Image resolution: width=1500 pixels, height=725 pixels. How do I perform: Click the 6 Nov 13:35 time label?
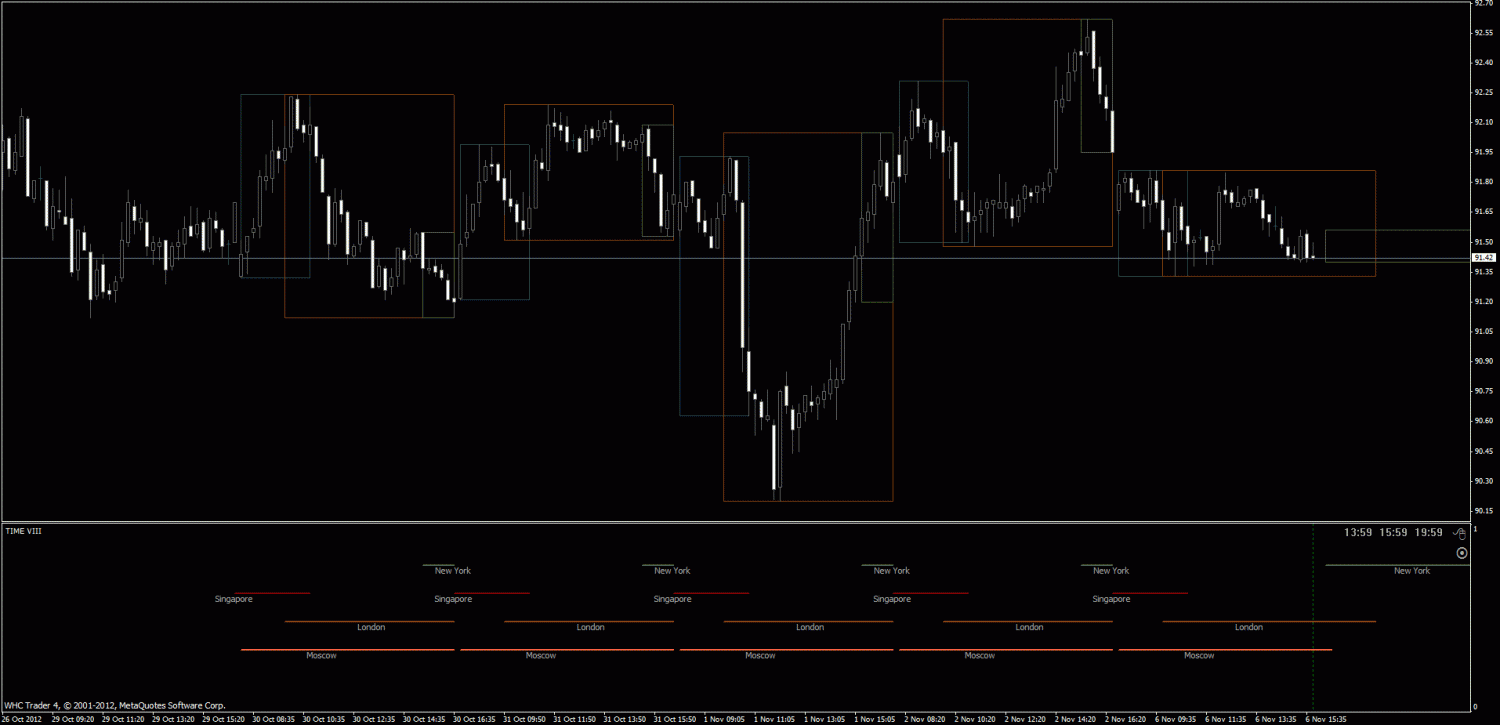coord(1276,719)
